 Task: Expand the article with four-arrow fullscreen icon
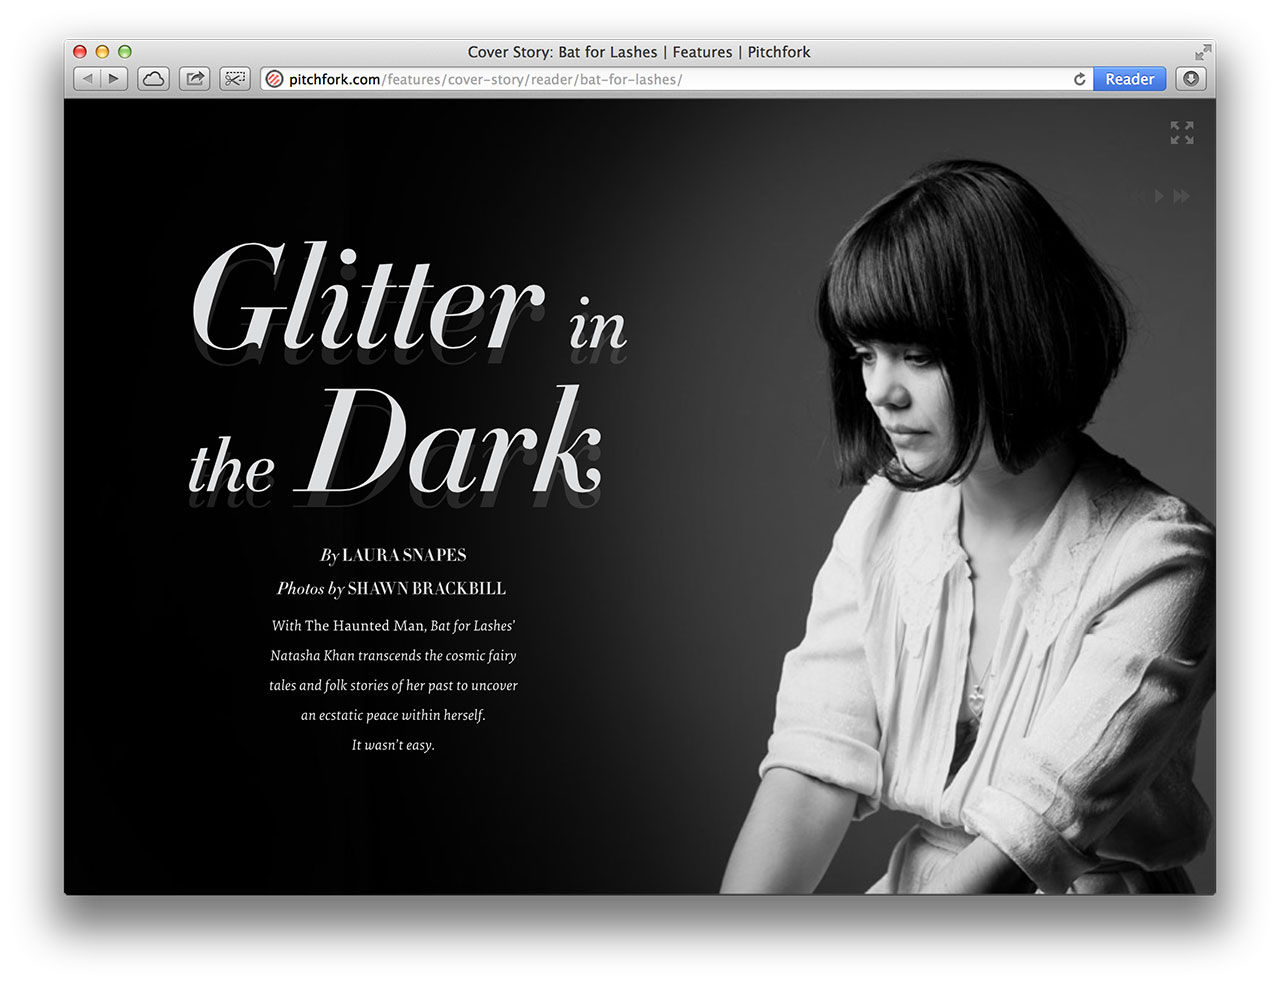(1182, 133)
